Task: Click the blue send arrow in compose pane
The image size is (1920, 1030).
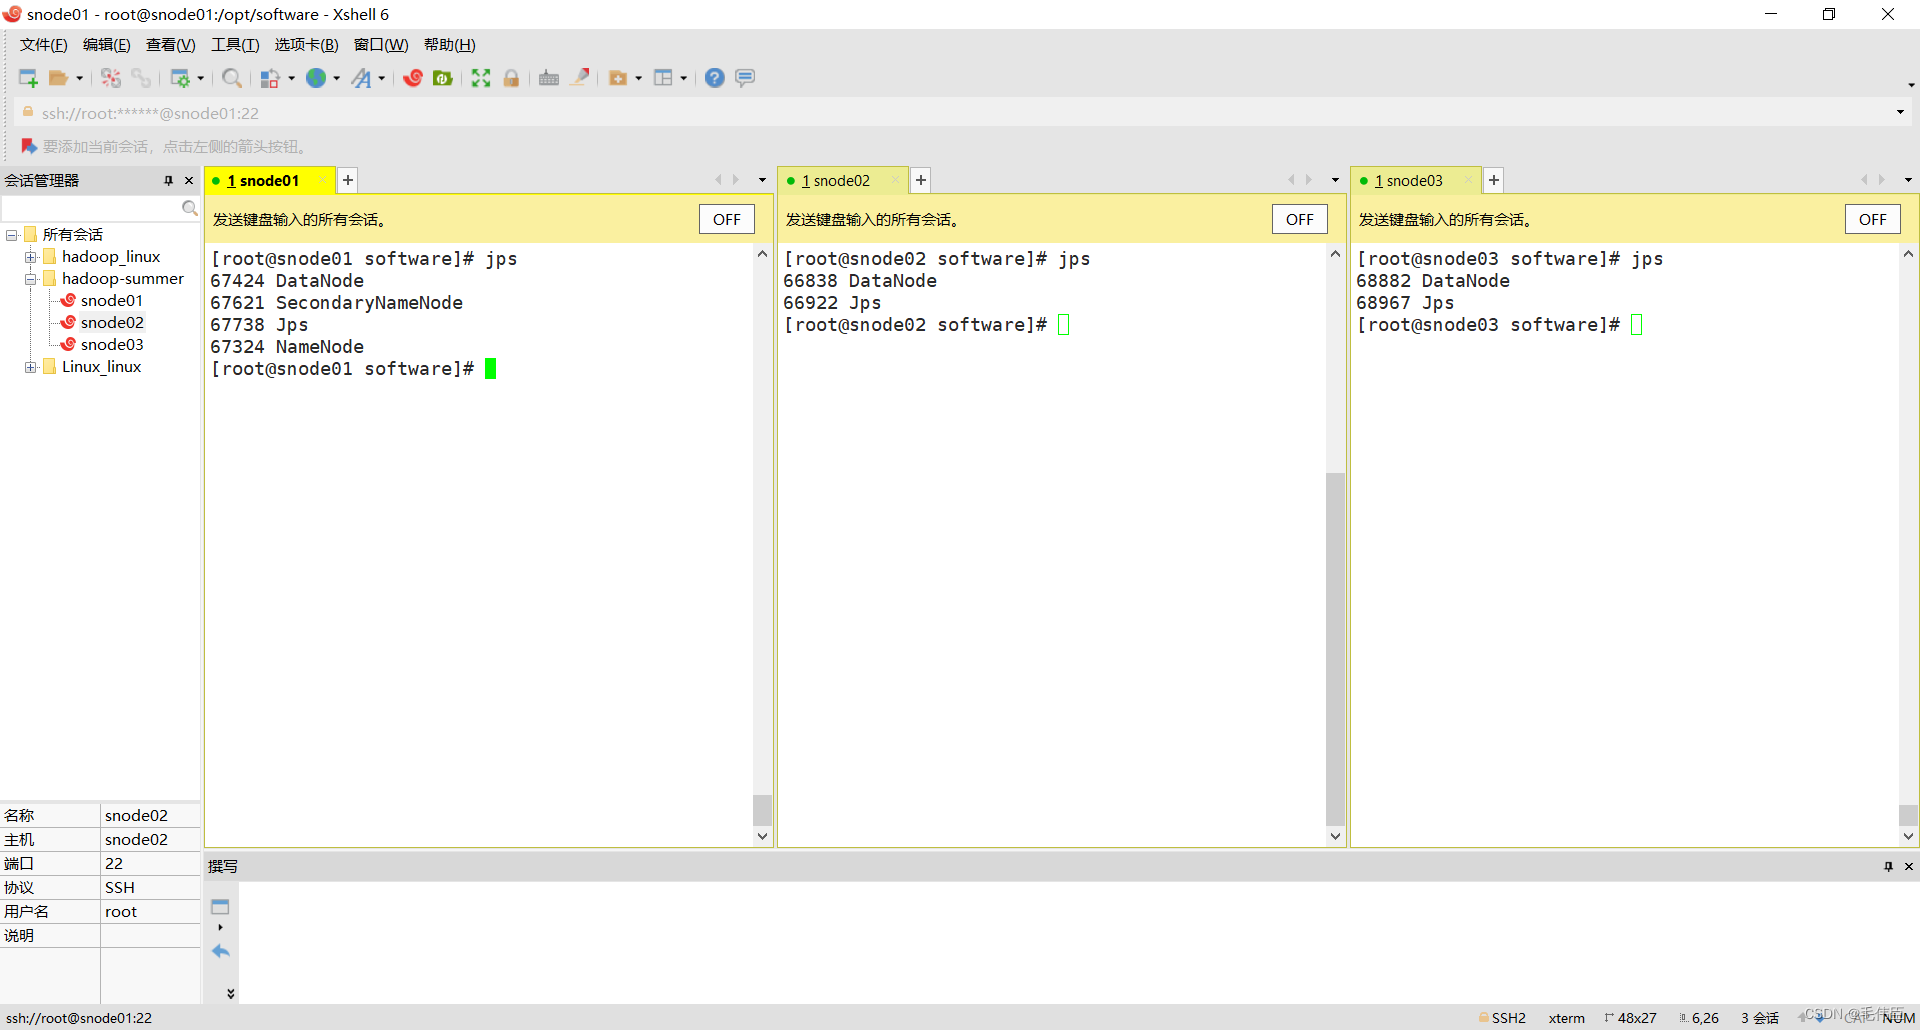Action: (221, 951)
